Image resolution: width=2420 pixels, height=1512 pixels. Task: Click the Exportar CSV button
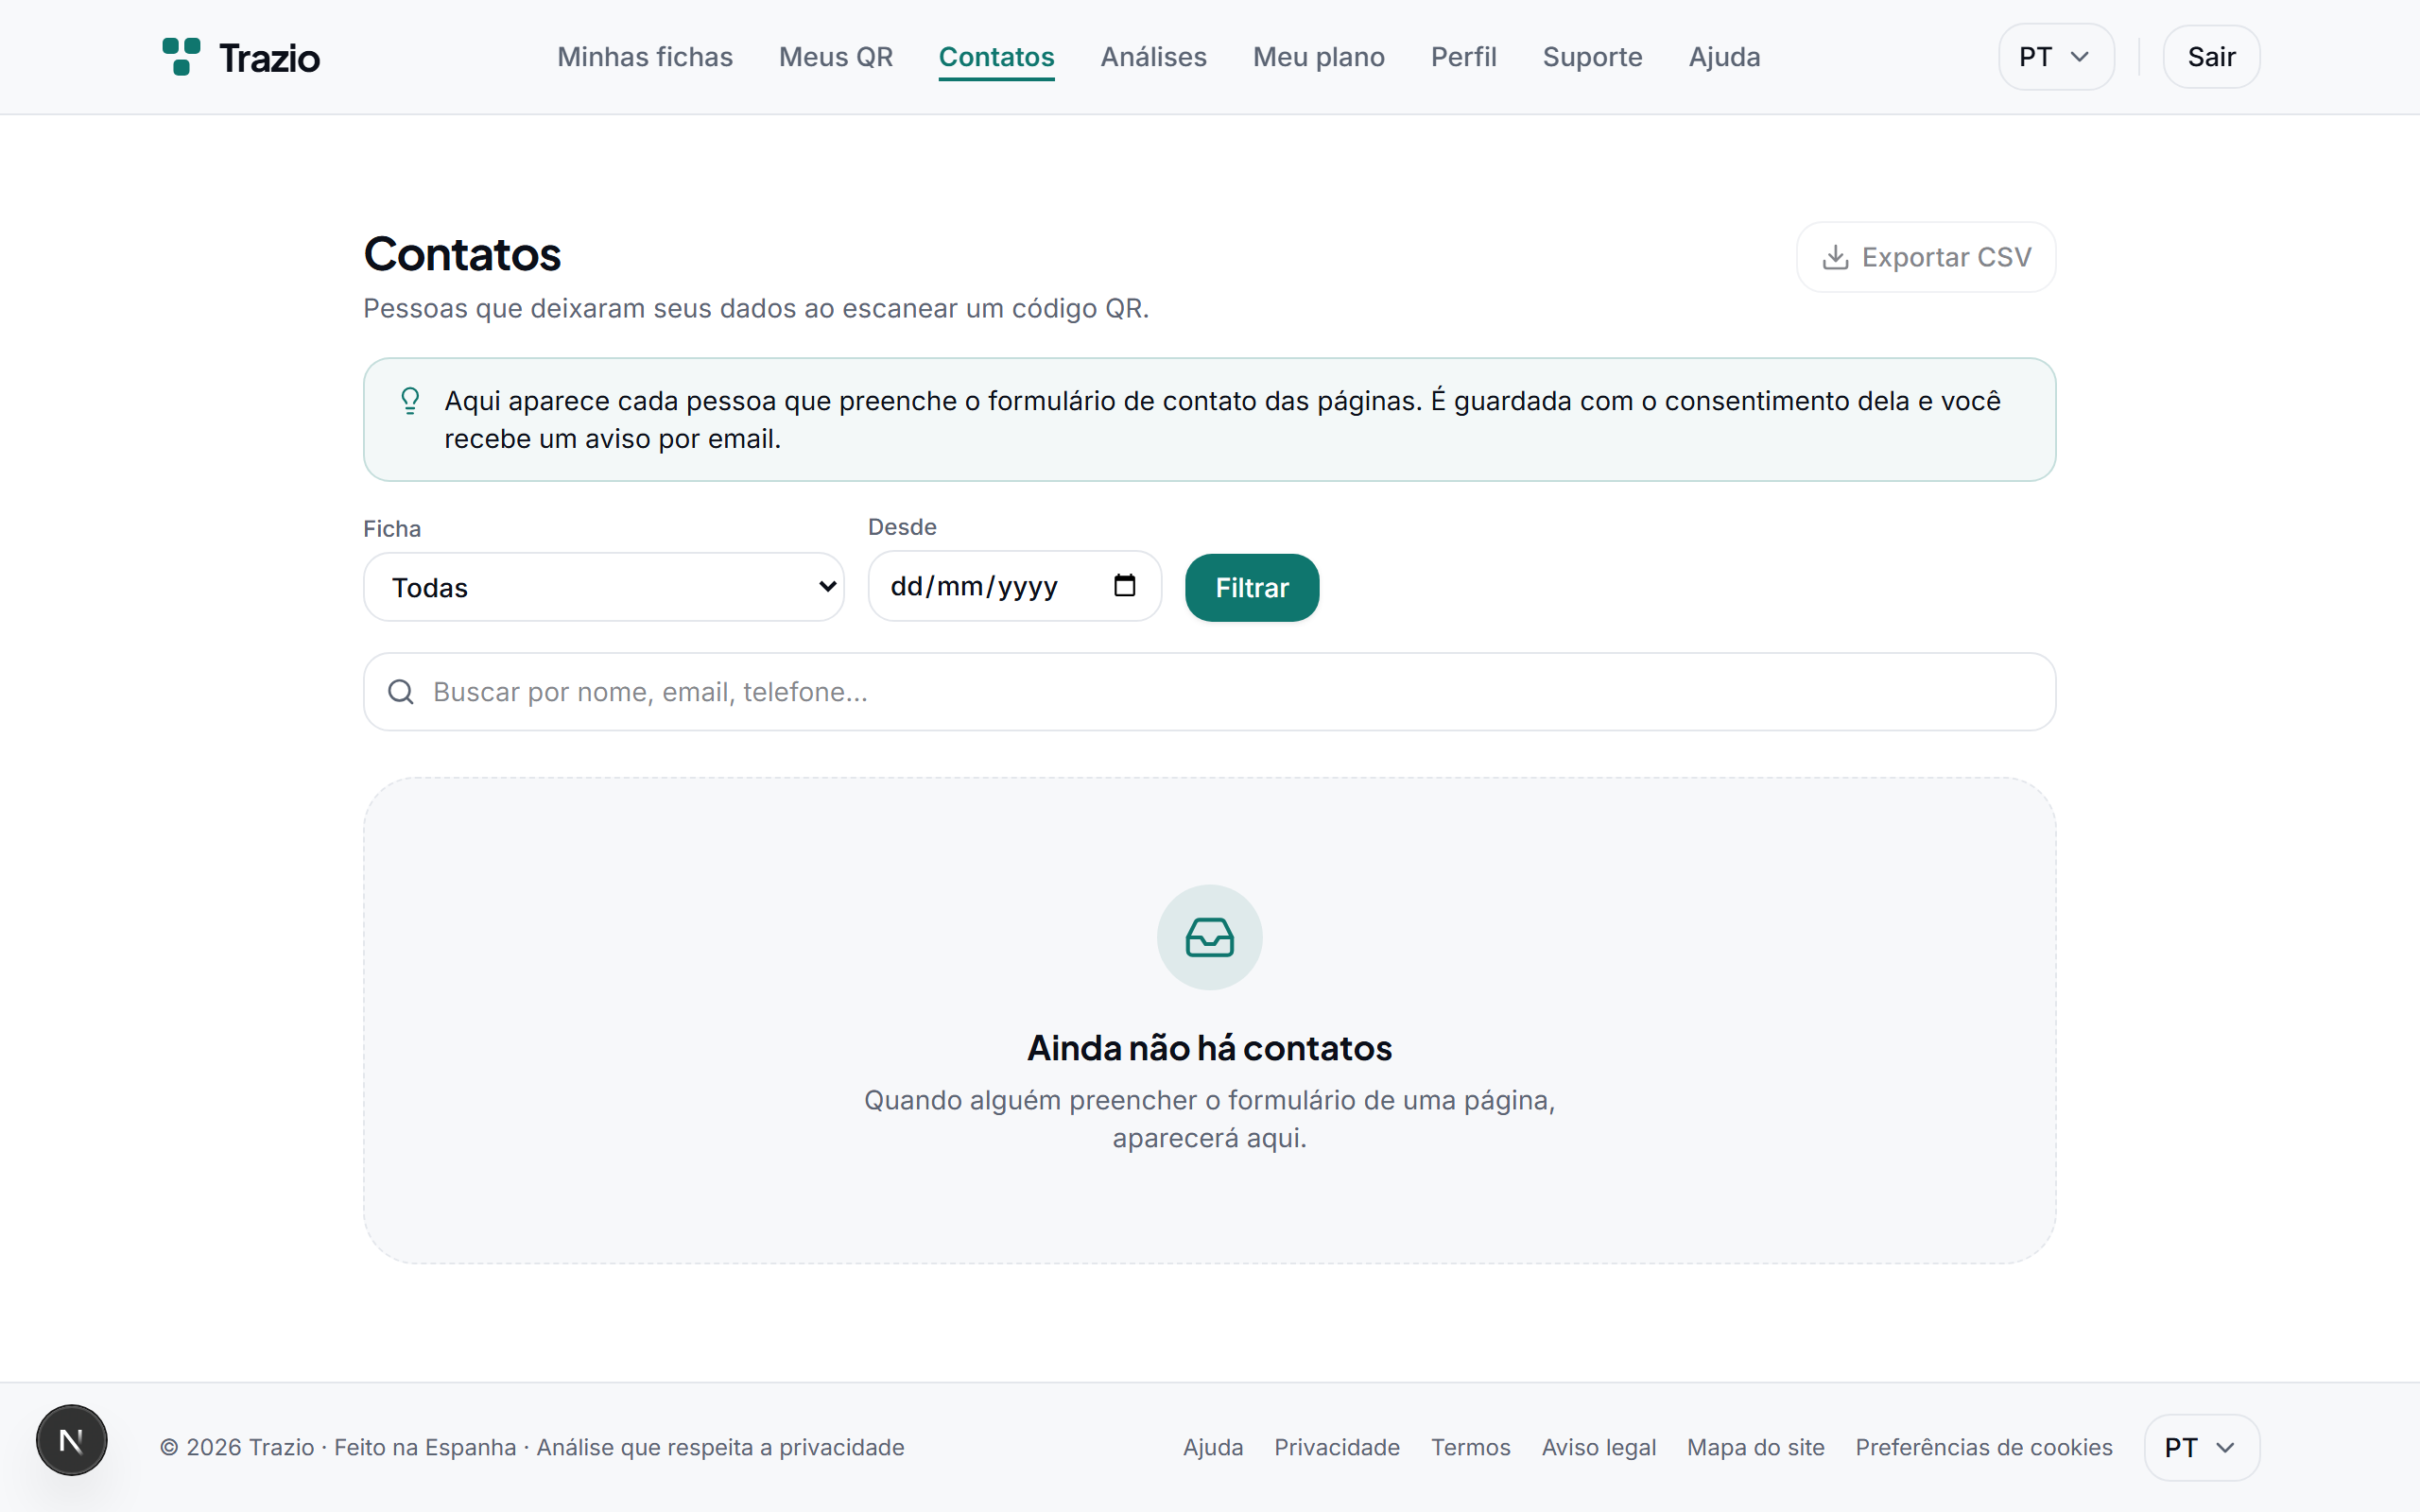point(1926,257)
